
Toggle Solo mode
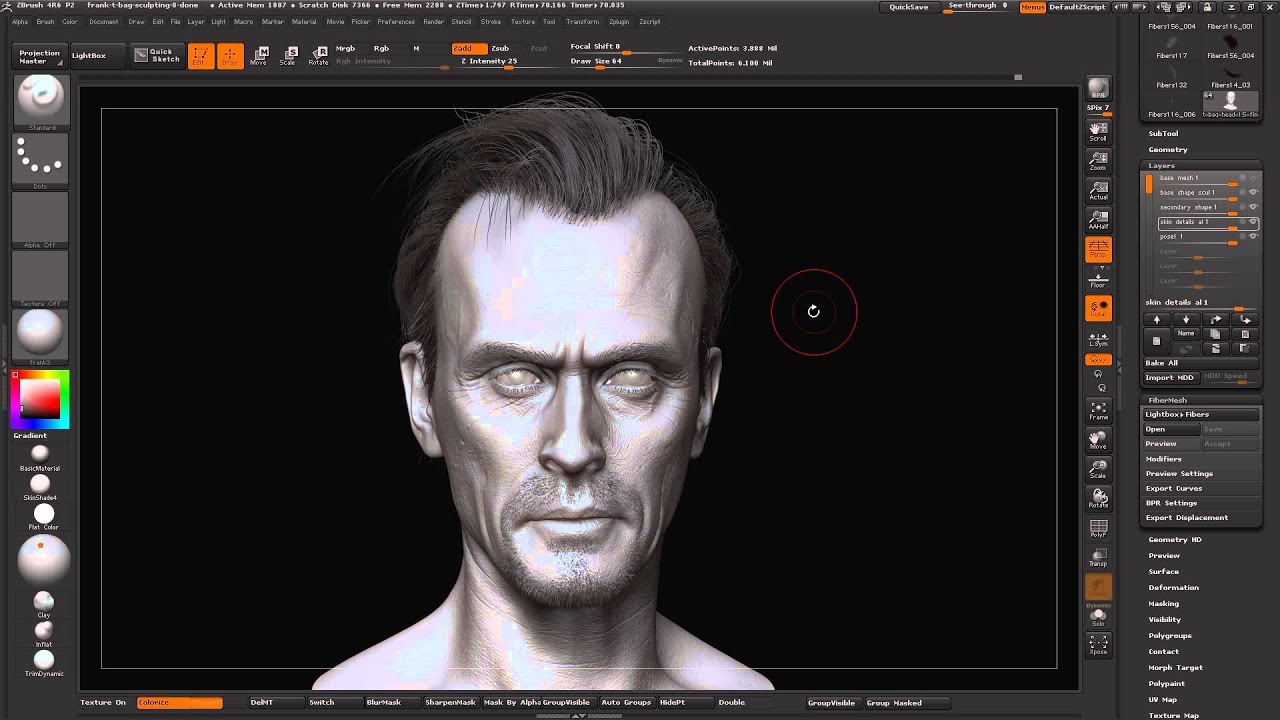pyautogui.click(x=1098, y=616)
